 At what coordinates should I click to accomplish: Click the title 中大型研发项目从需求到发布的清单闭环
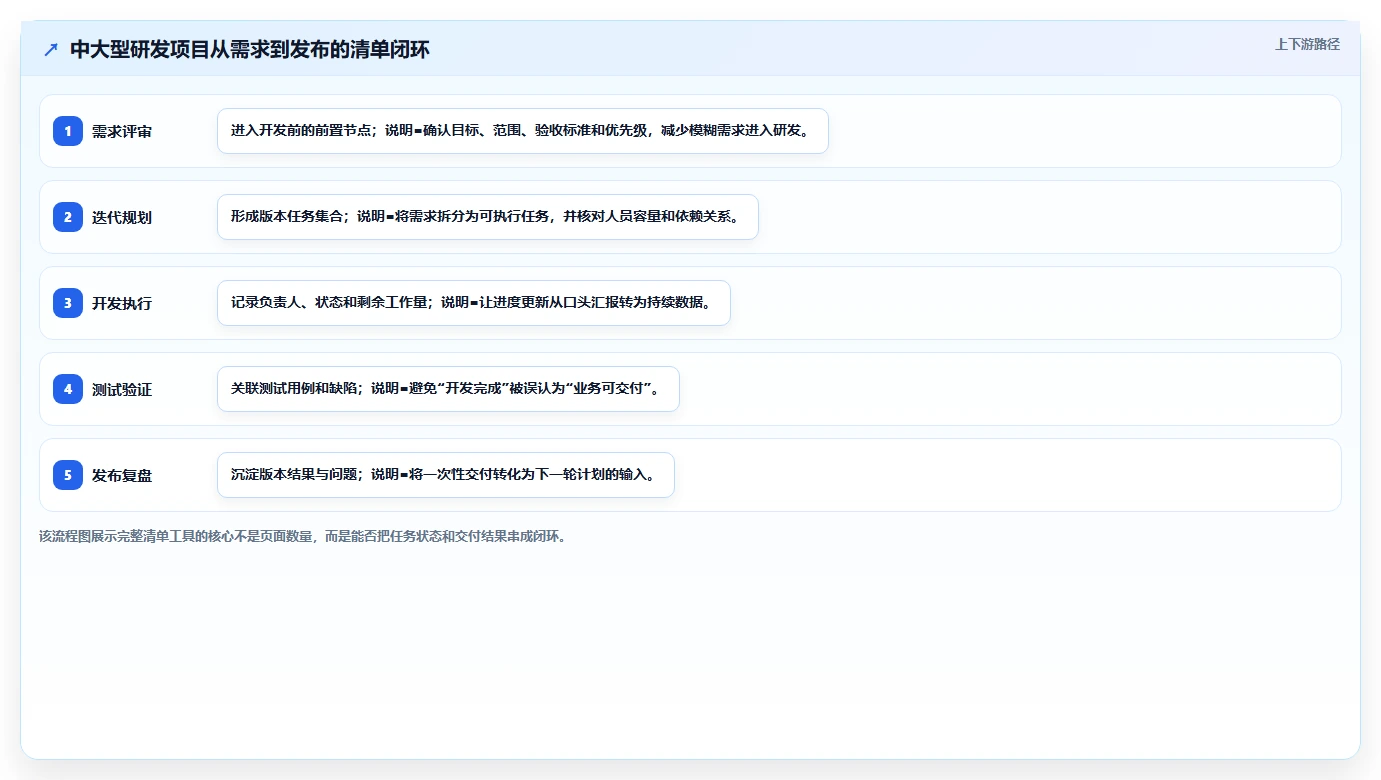point(250,50)
